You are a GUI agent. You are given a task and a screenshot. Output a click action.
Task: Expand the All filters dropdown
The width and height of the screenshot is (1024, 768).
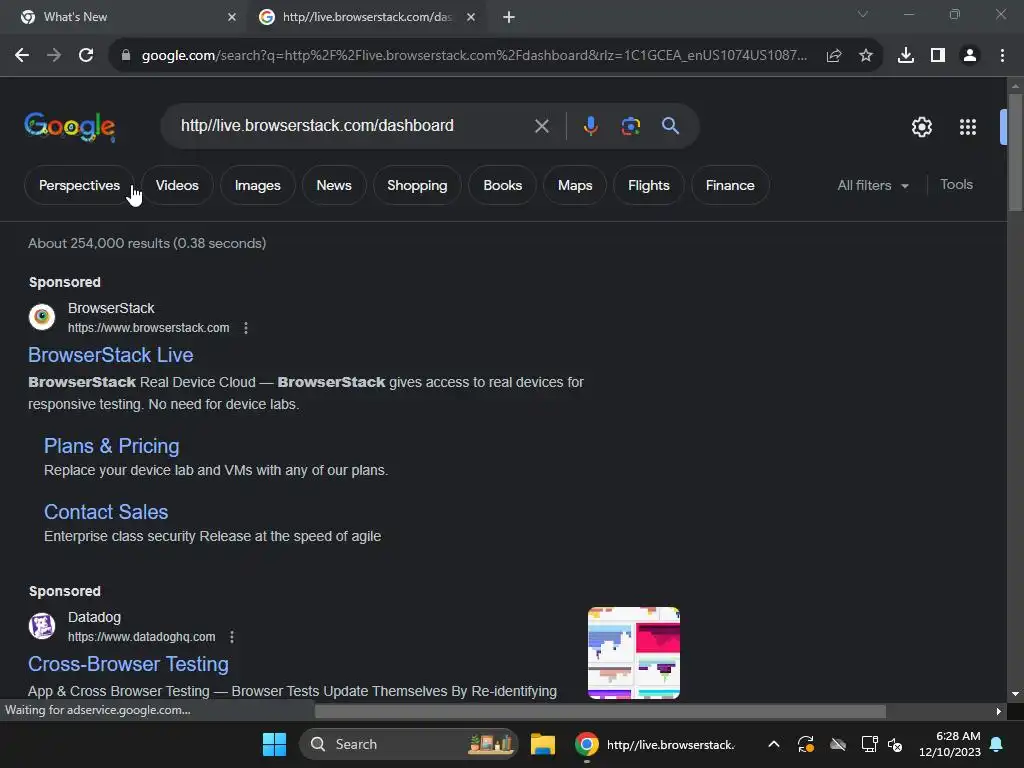(872, 185)
